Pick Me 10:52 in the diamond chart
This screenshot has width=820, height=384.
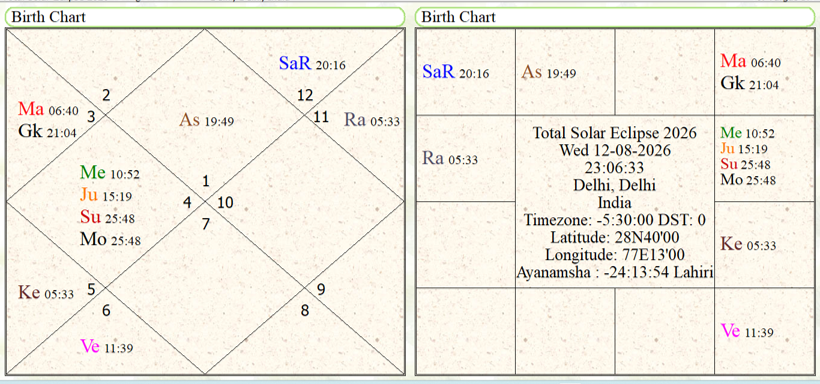110,173
